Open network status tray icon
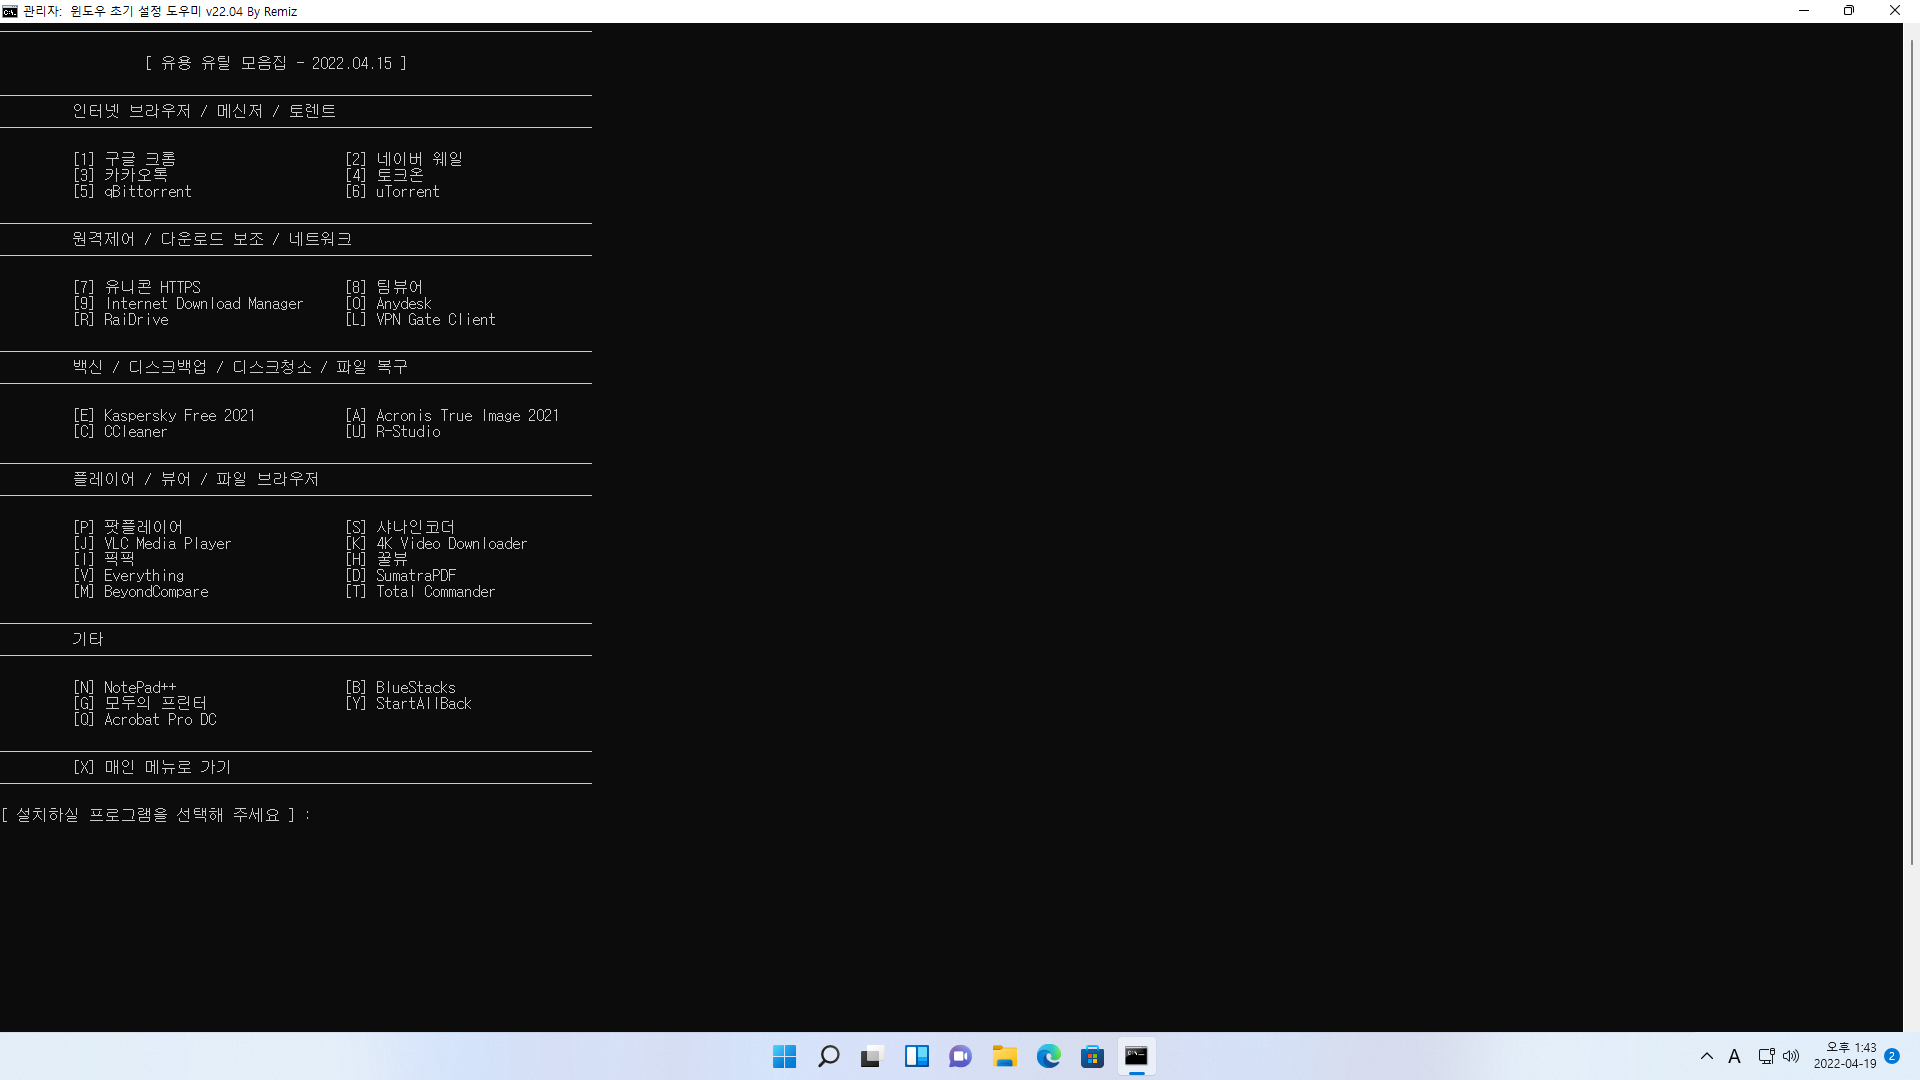 coord(1766,1056)
